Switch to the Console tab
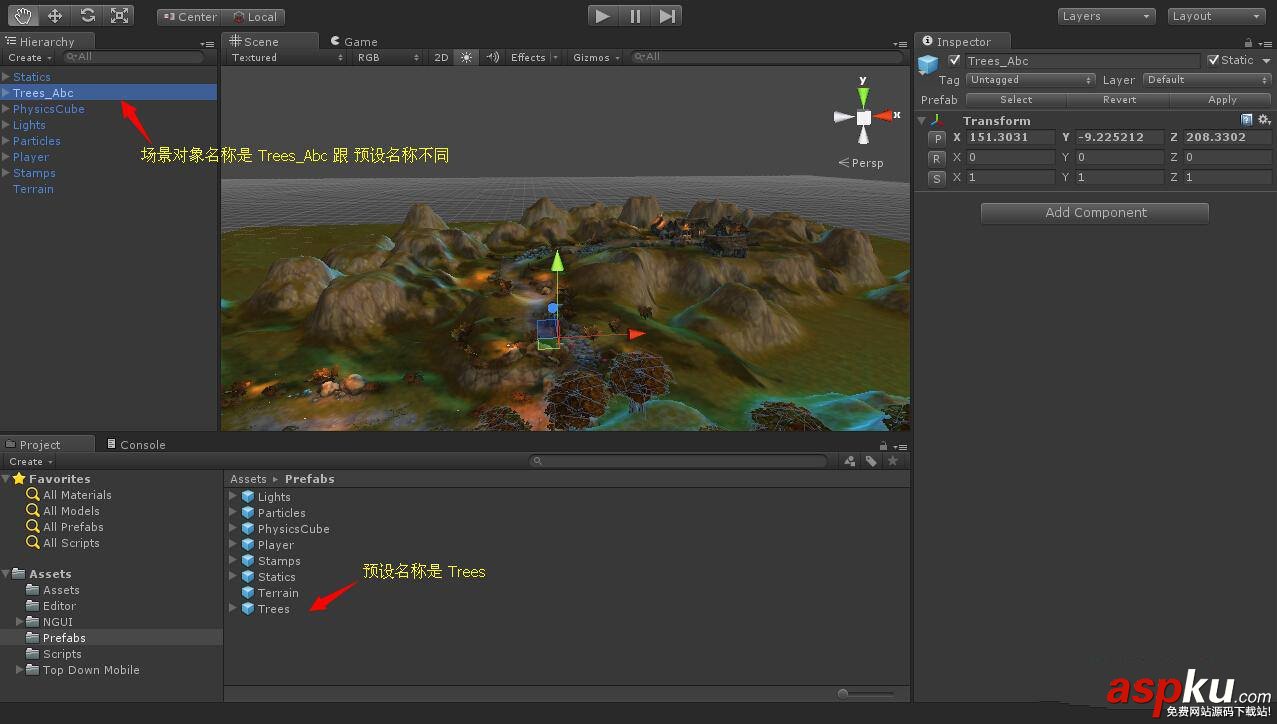Viewport: 1277px width, 724px height. pyautogui.click(x=136, y=445)
